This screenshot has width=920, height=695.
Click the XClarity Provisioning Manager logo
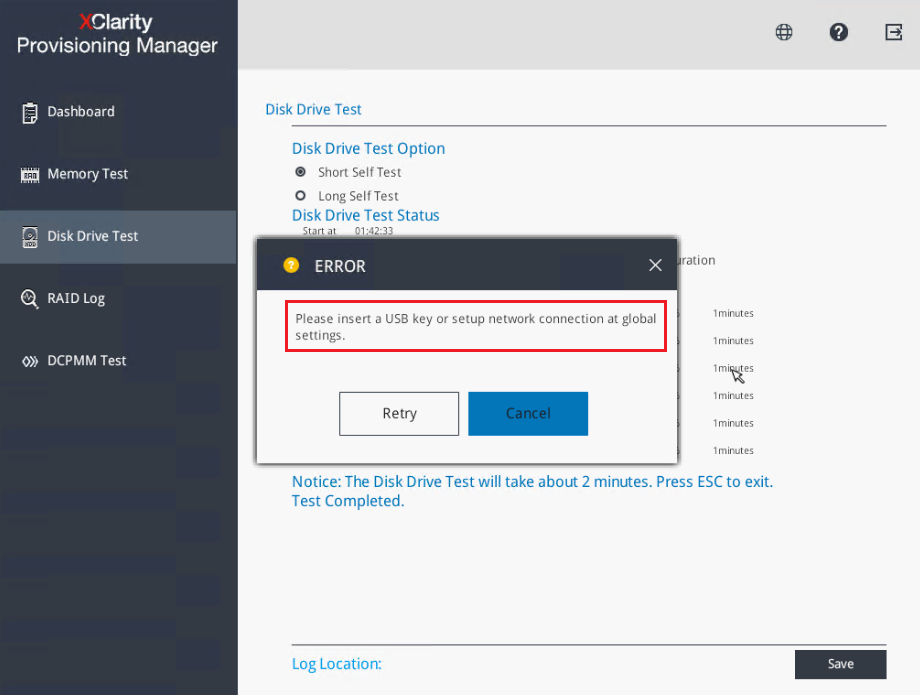click(117, 34)
